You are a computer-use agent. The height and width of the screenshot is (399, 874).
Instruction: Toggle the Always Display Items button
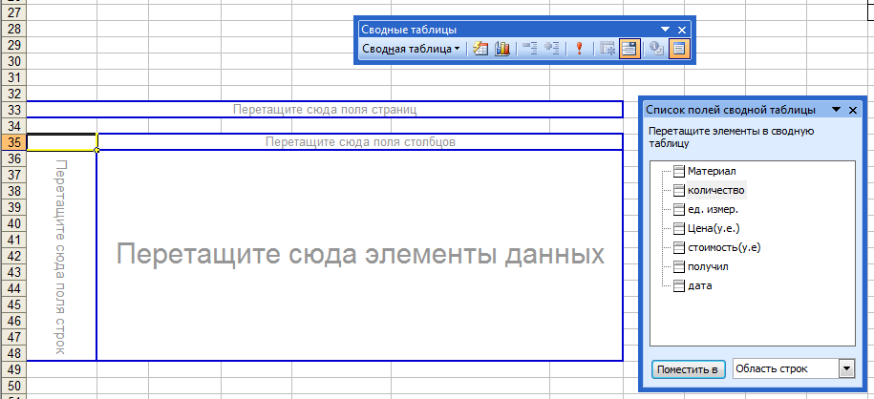629,49
